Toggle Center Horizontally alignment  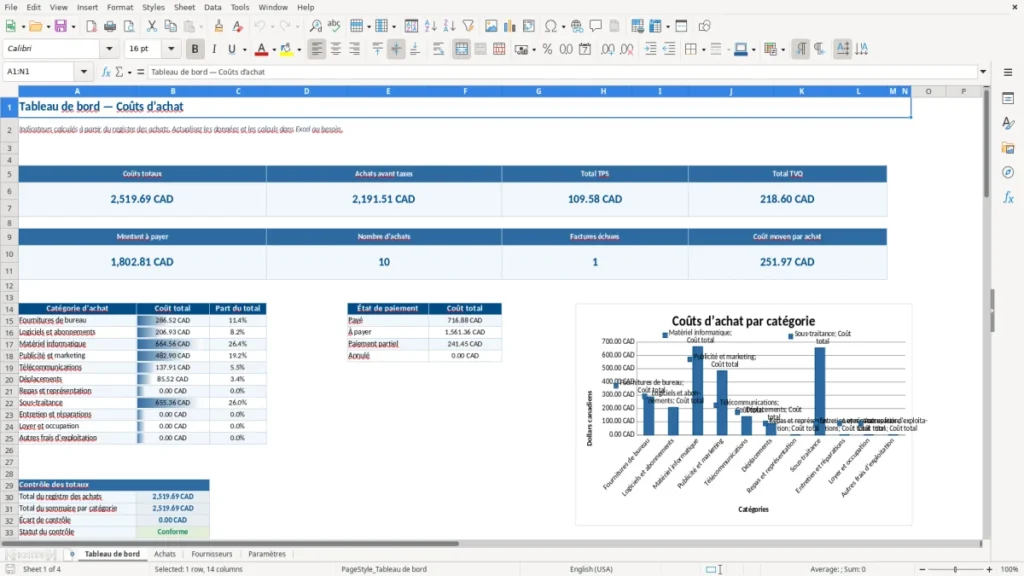click(336, 49)
